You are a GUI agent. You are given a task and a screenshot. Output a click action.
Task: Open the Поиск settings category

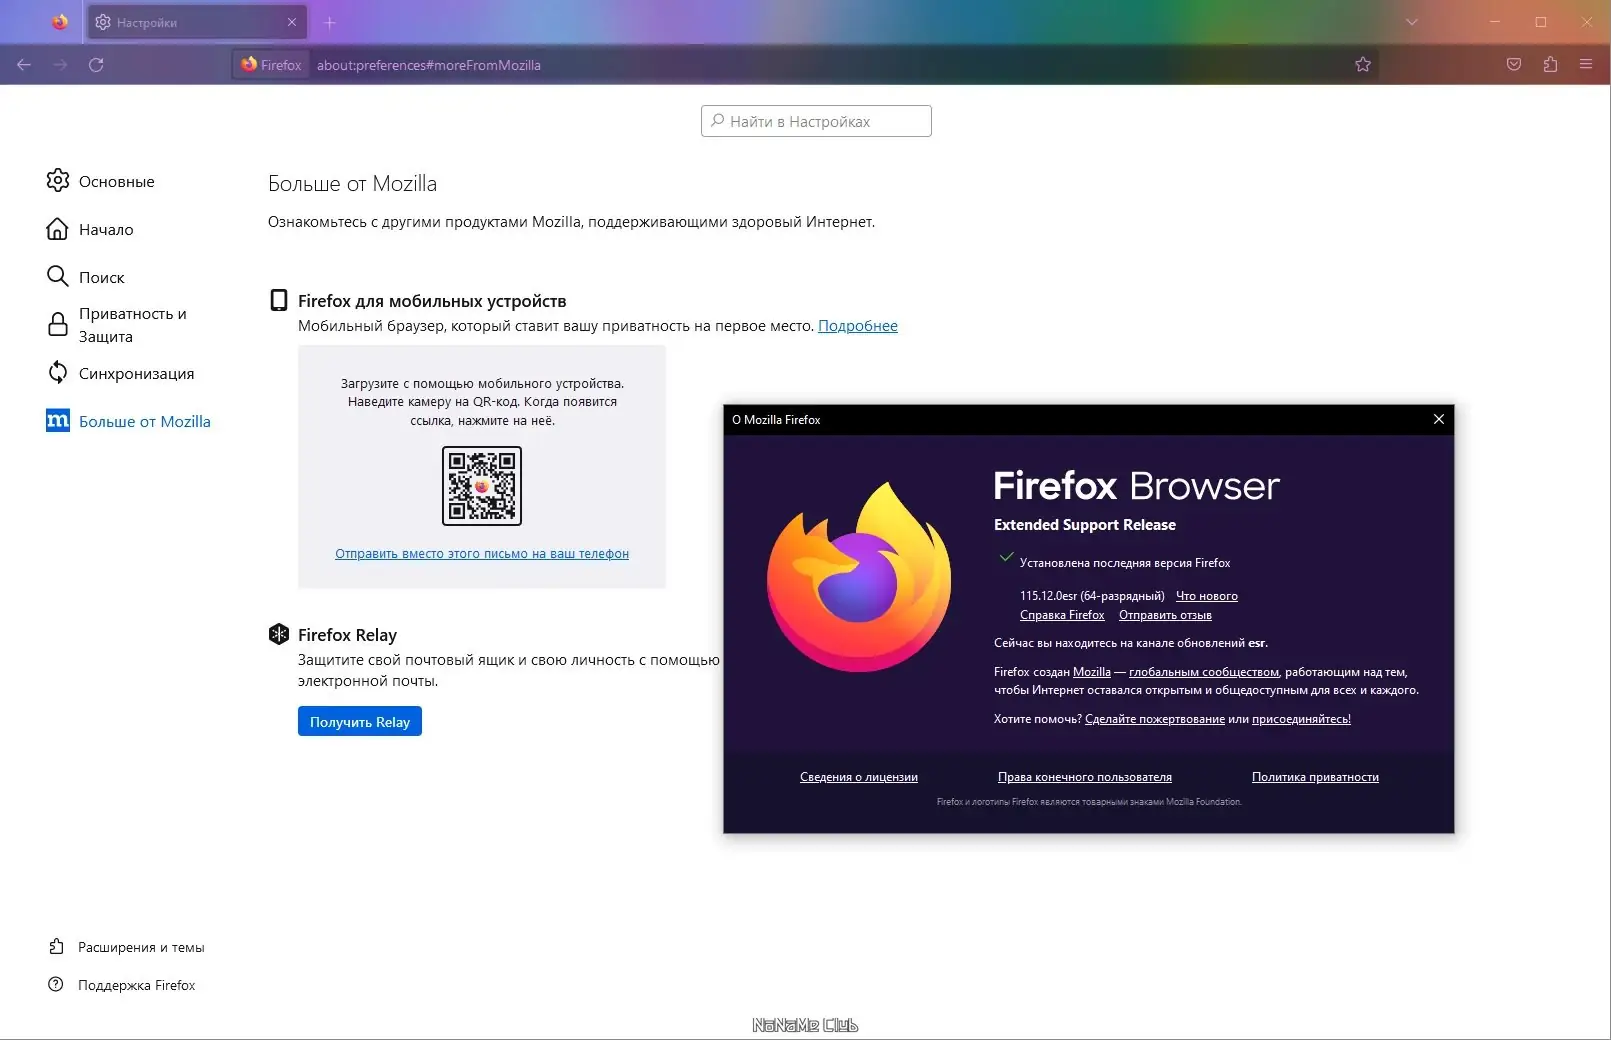(102, 277)
